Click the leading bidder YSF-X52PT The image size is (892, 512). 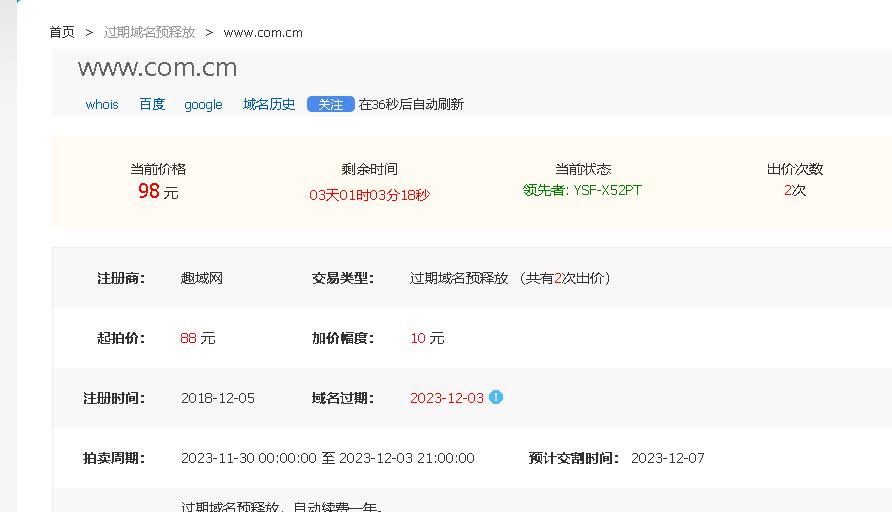coord(582,190)
